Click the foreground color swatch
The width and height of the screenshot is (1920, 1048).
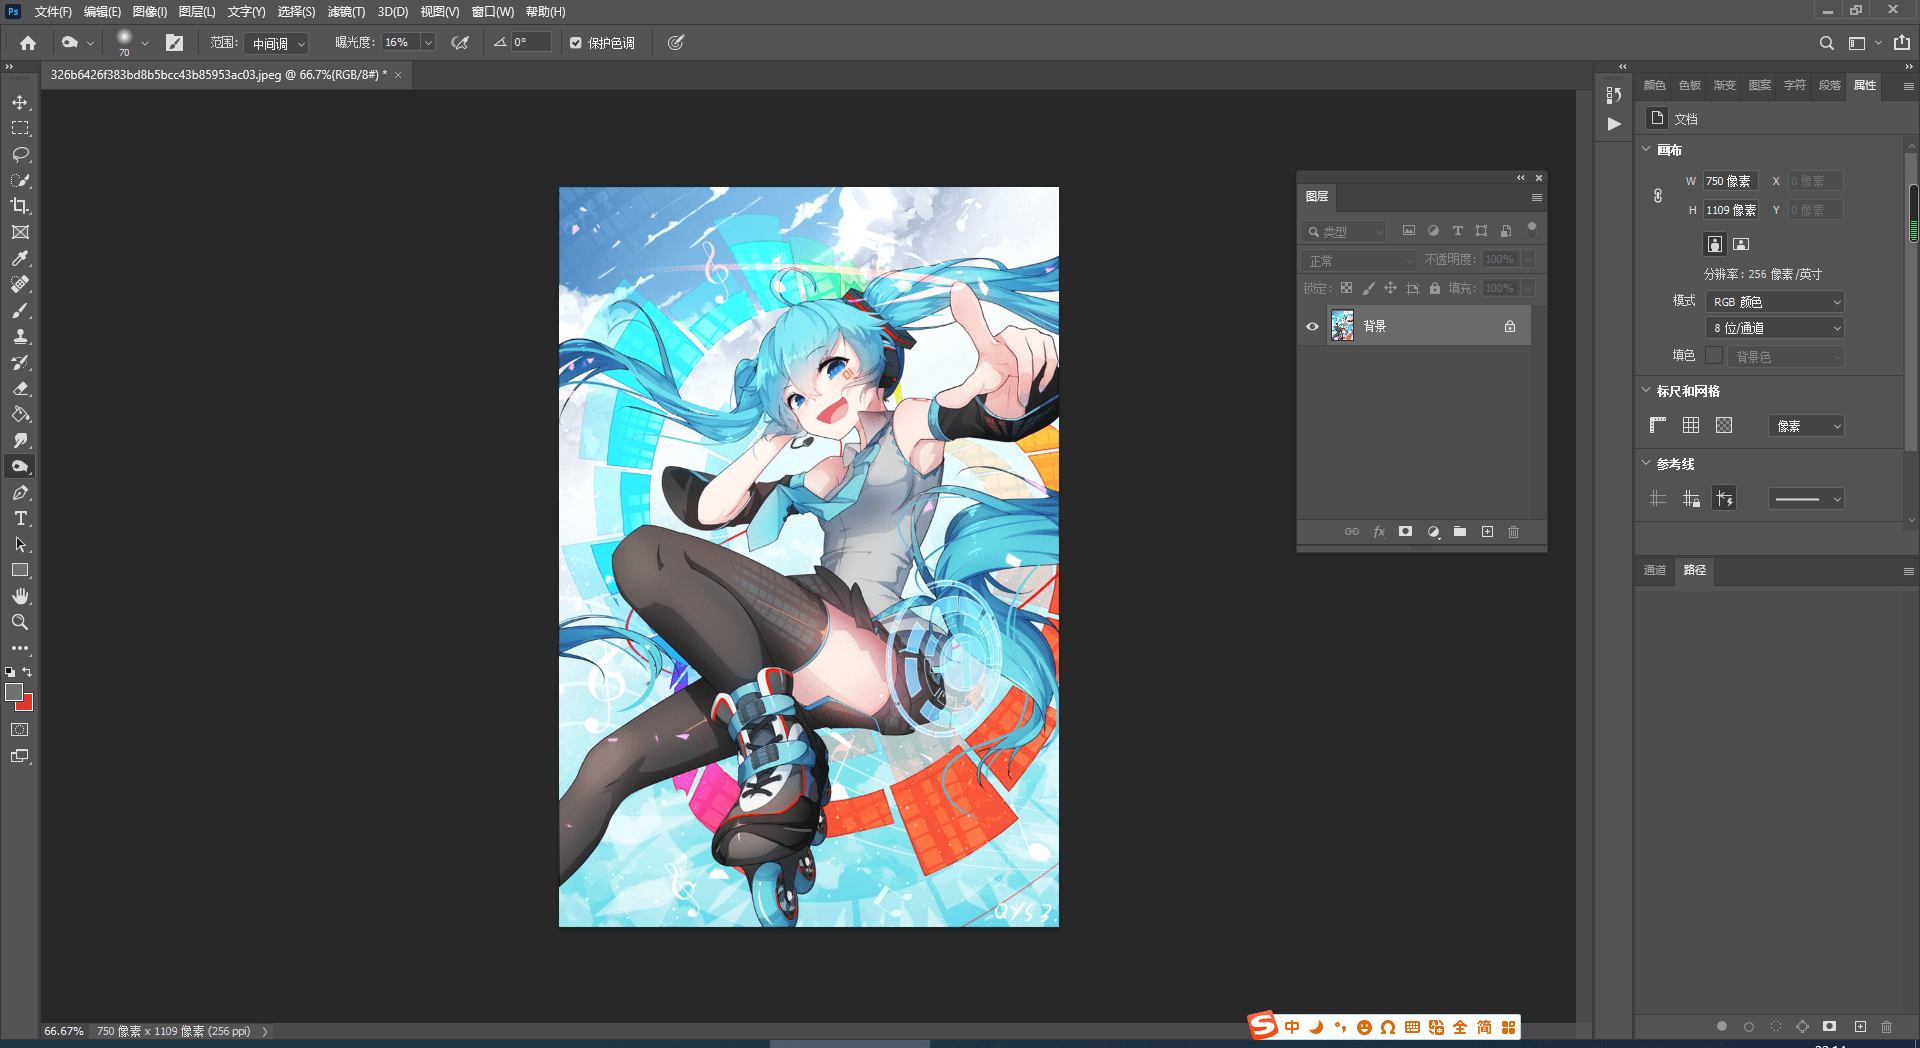coord(14,691)
